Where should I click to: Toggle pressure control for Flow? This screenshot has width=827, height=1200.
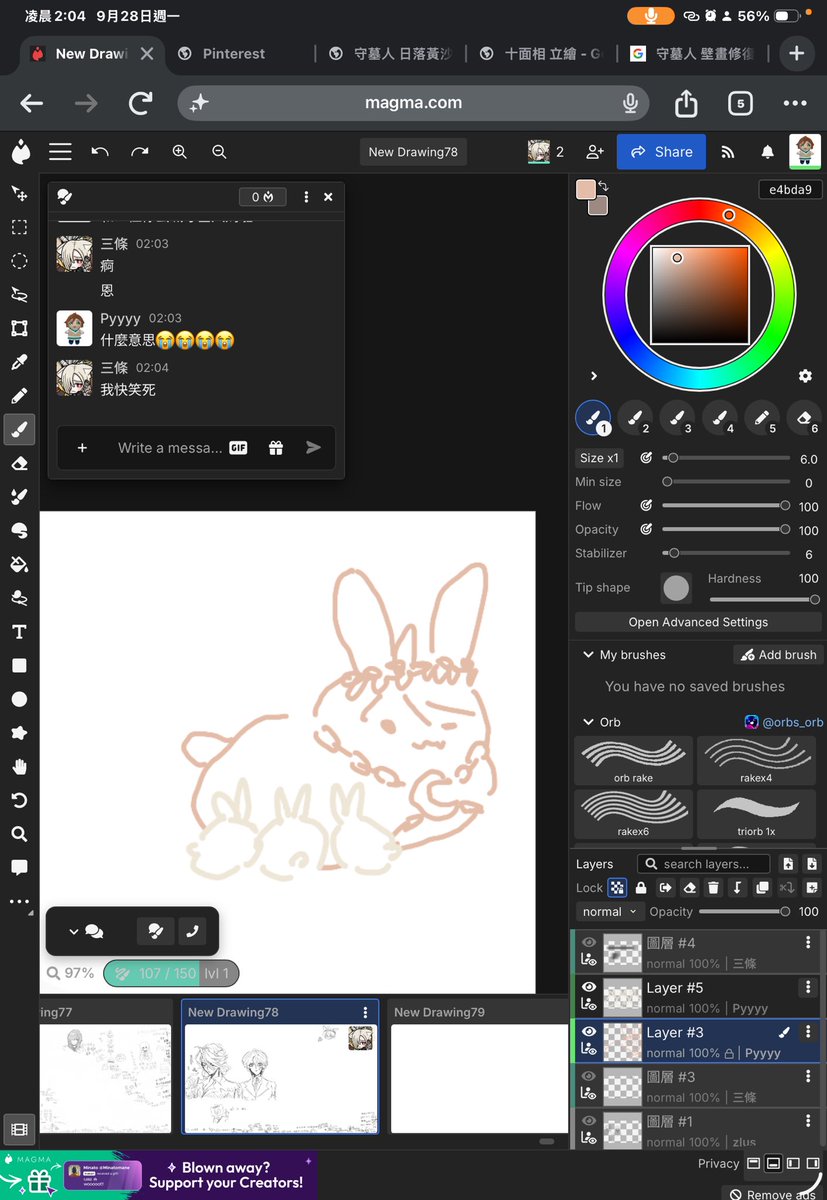click(646, 506)
